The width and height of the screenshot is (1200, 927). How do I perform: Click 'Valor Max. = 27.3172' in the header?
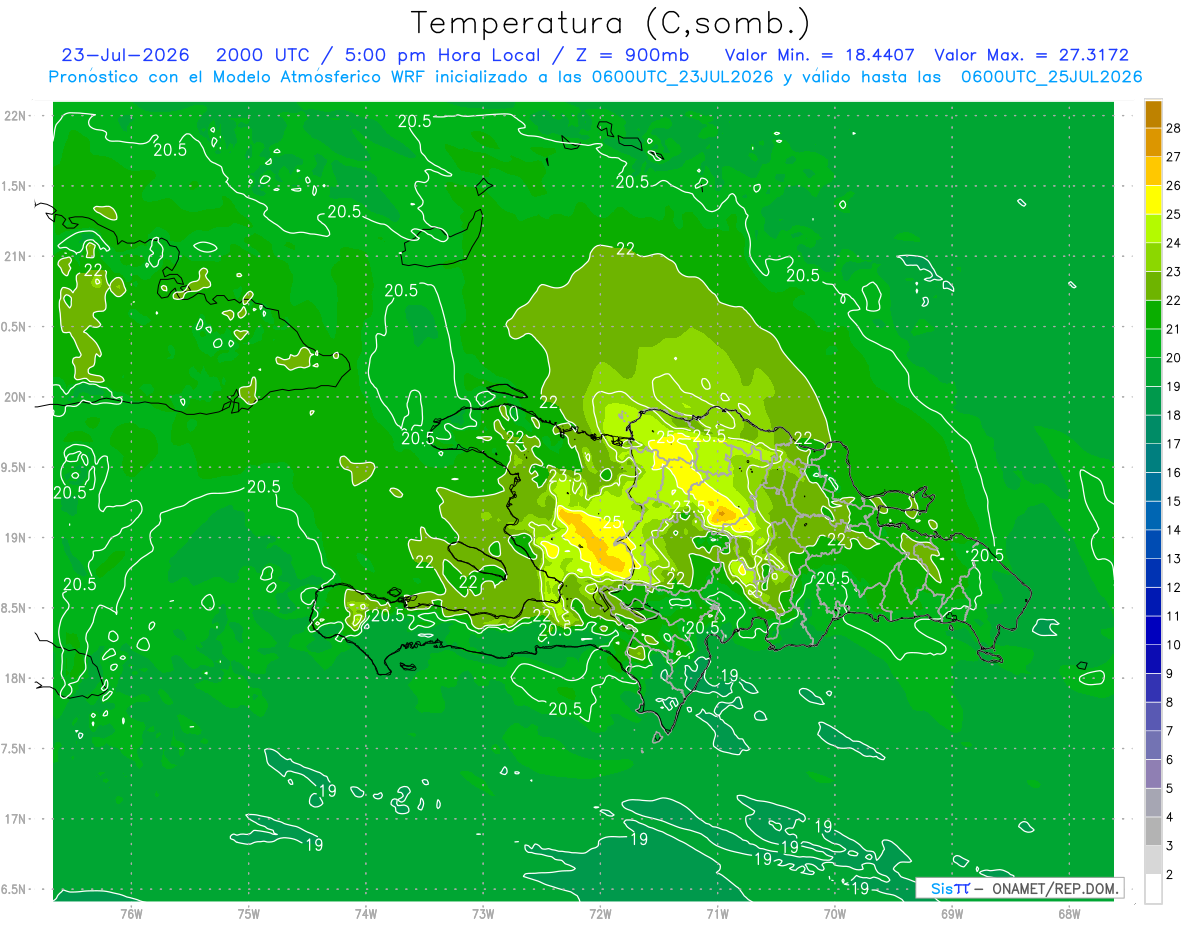click(1032, 55)
